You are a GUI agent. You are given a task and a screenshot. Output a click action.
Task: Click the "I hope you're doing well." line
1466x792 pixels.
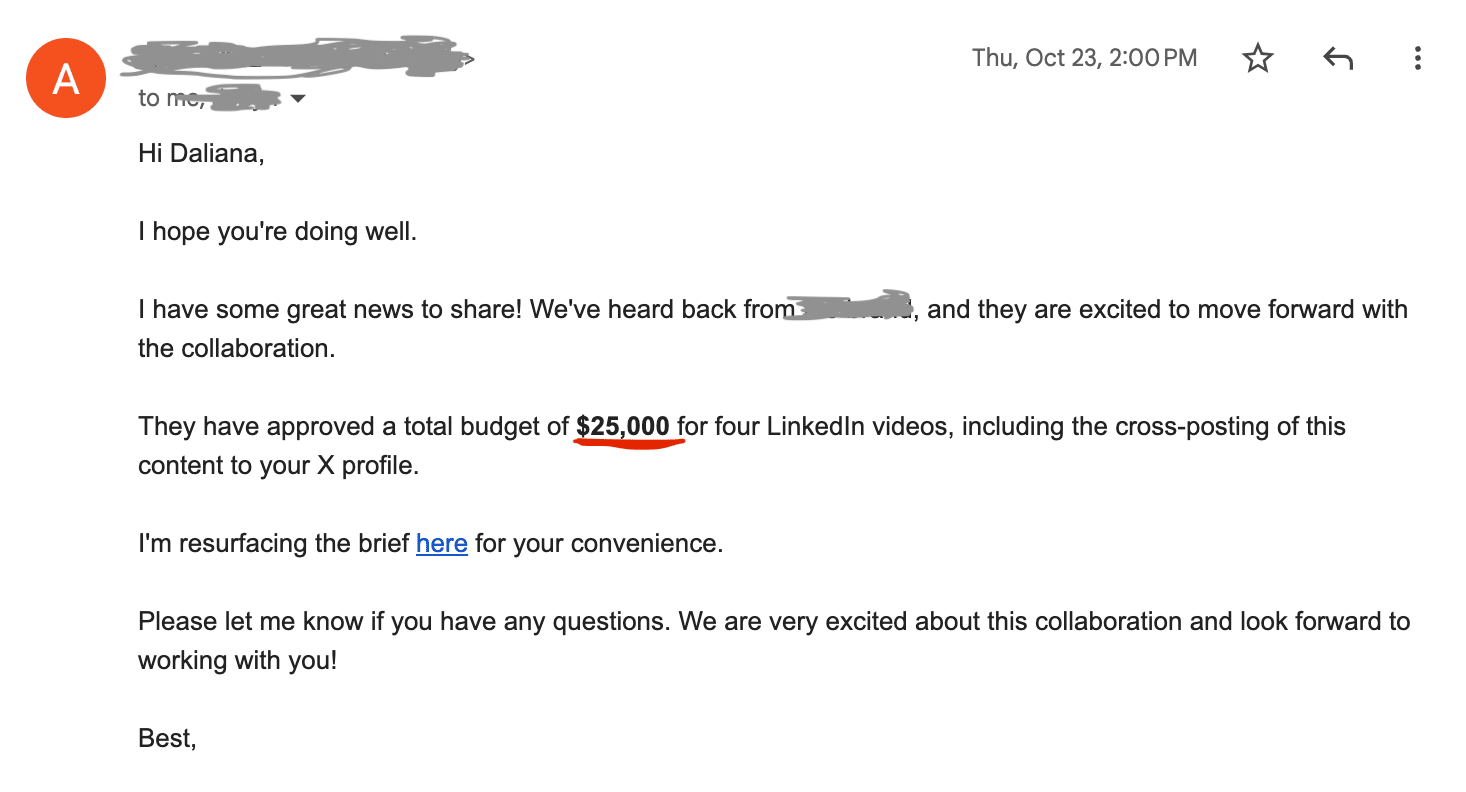pyautogui.click(x=277, y=232)
